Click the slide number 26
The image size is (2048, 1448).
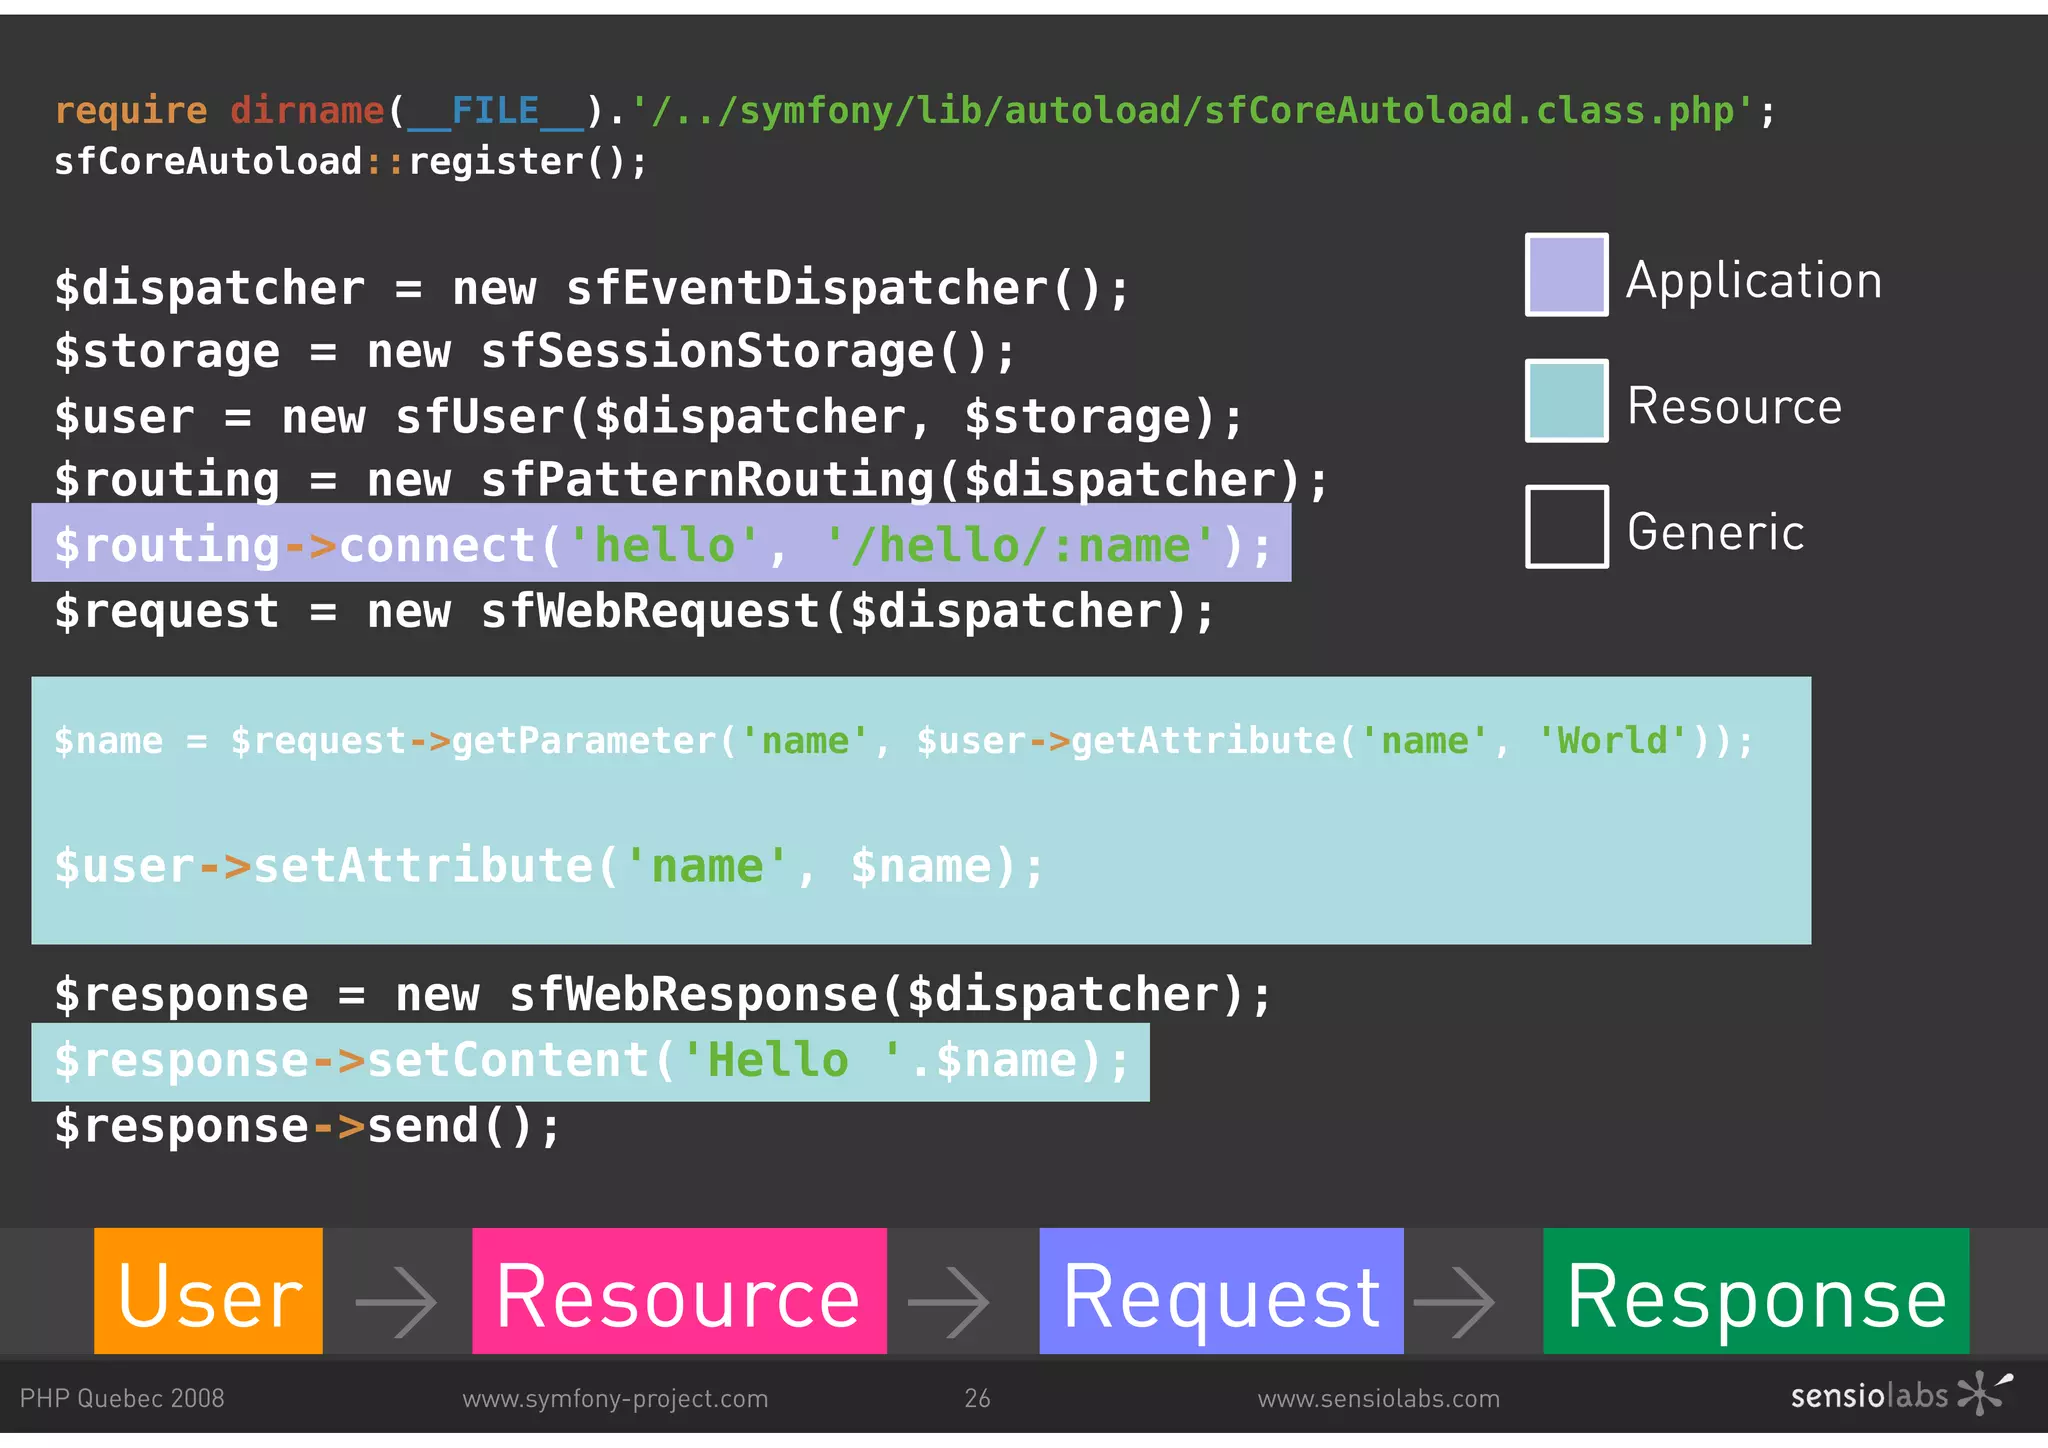977,1398
